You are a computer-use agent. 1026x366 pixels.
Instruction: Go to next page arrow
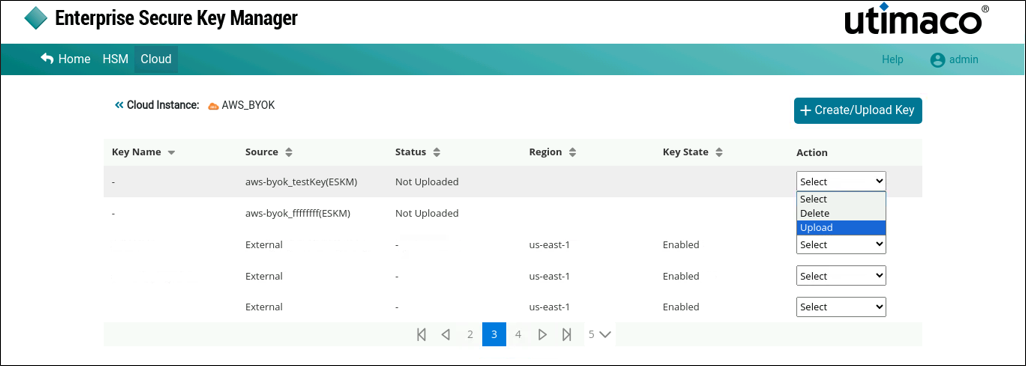[542, 335]
